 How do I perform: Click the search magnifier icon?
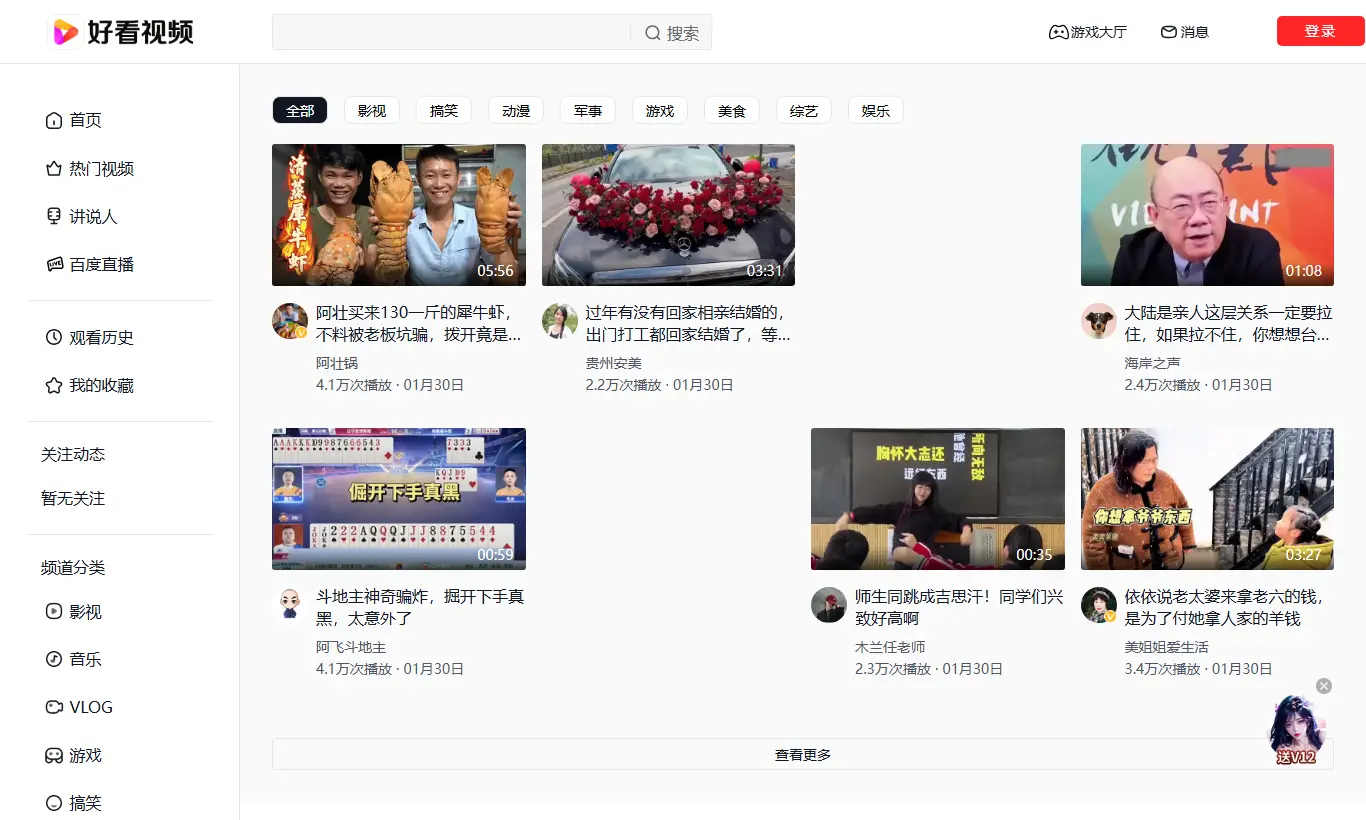coord(653,33)
